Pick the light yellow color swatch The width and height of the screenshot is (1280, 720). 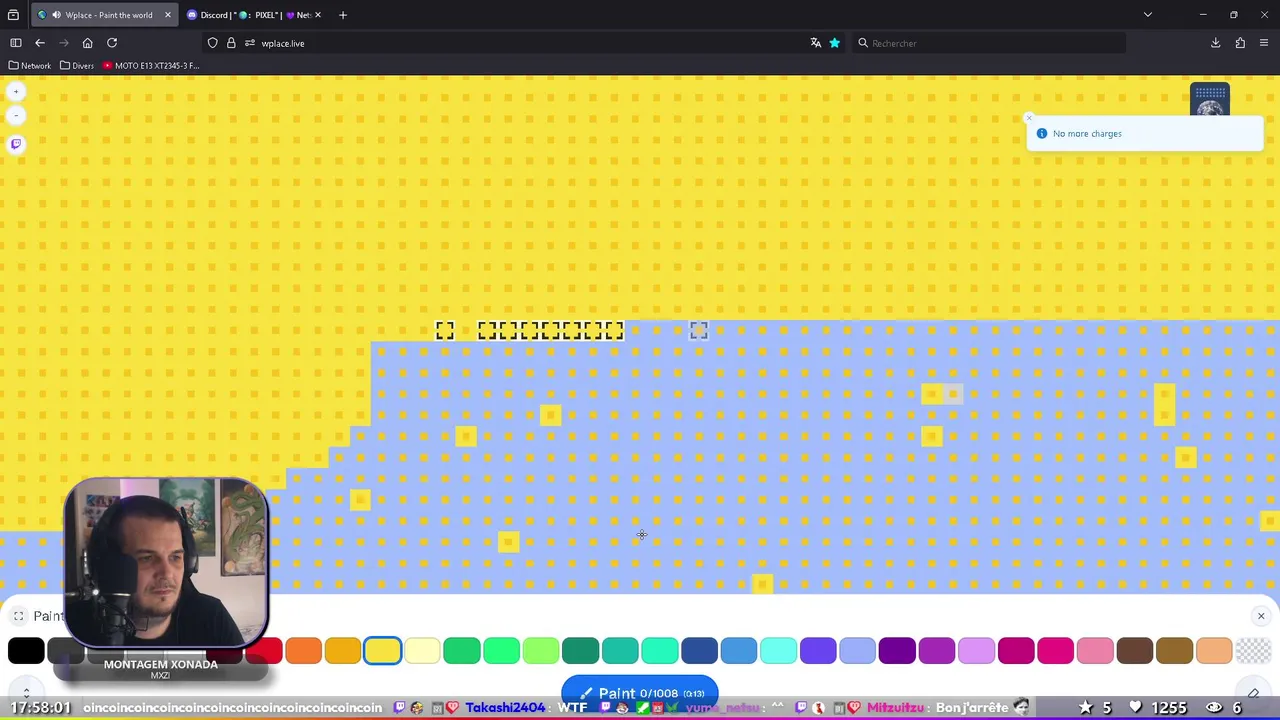[422, 651]
